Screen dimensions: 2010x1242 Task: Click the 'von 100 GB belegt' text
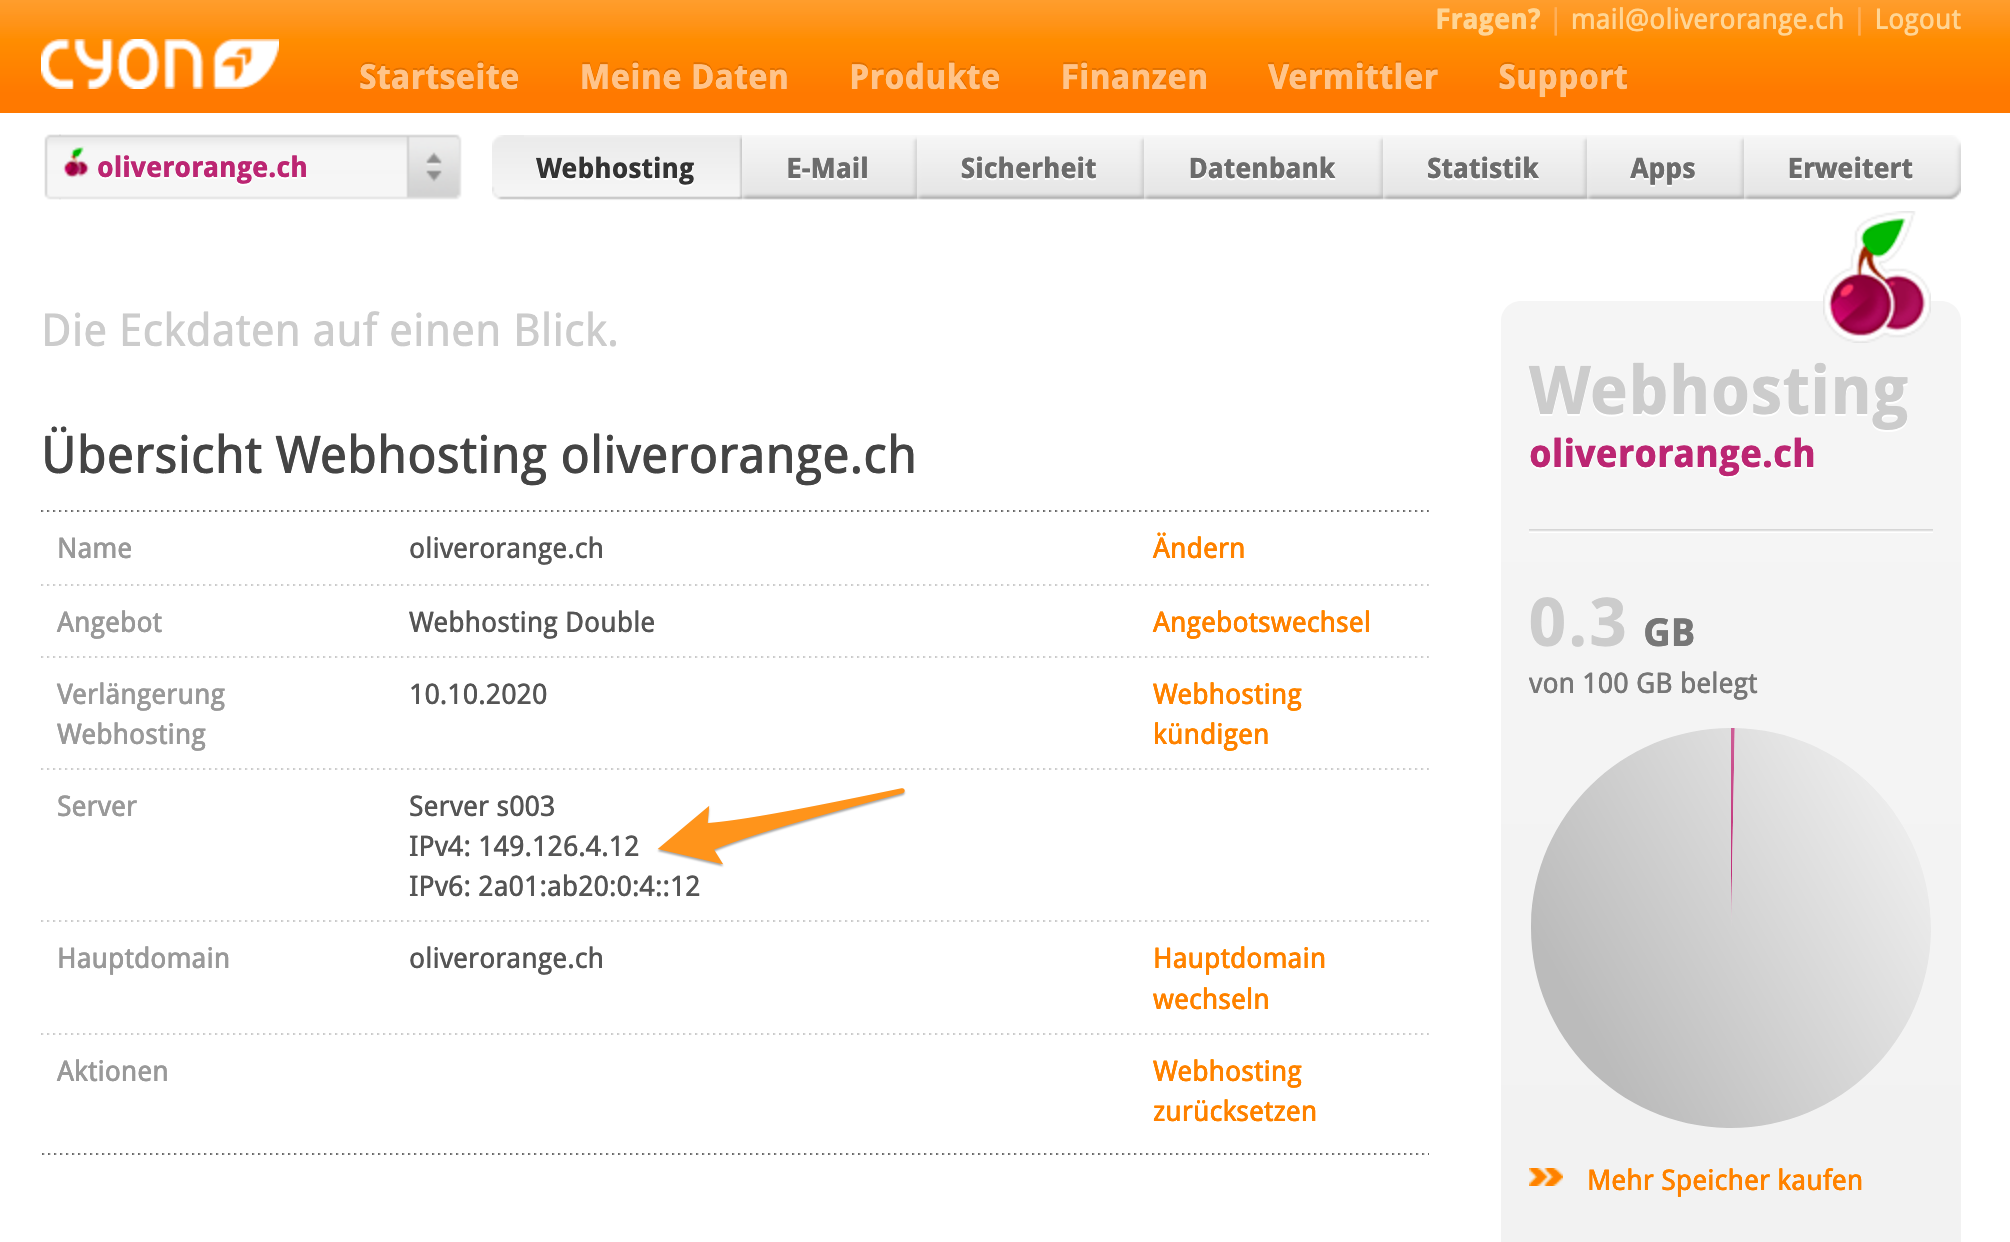[x=1642, y=683]
